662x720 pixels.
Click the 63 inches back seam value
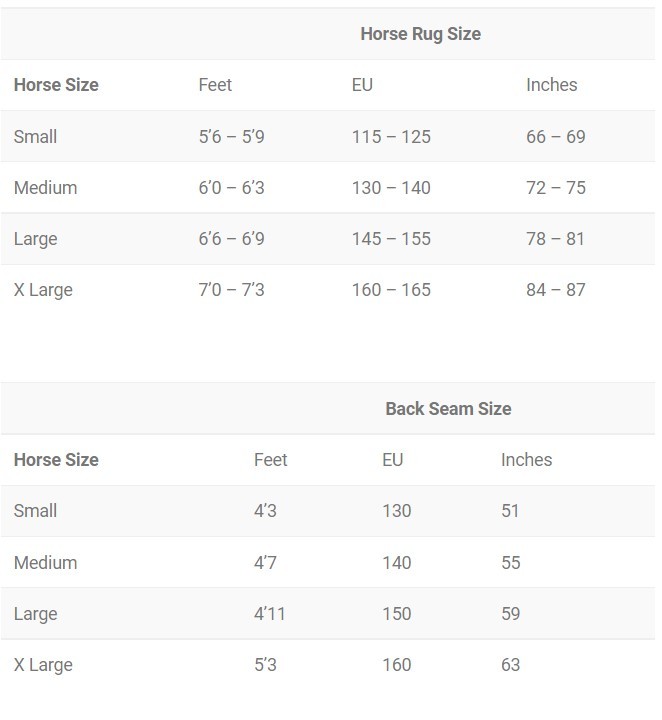pos(510,665)
